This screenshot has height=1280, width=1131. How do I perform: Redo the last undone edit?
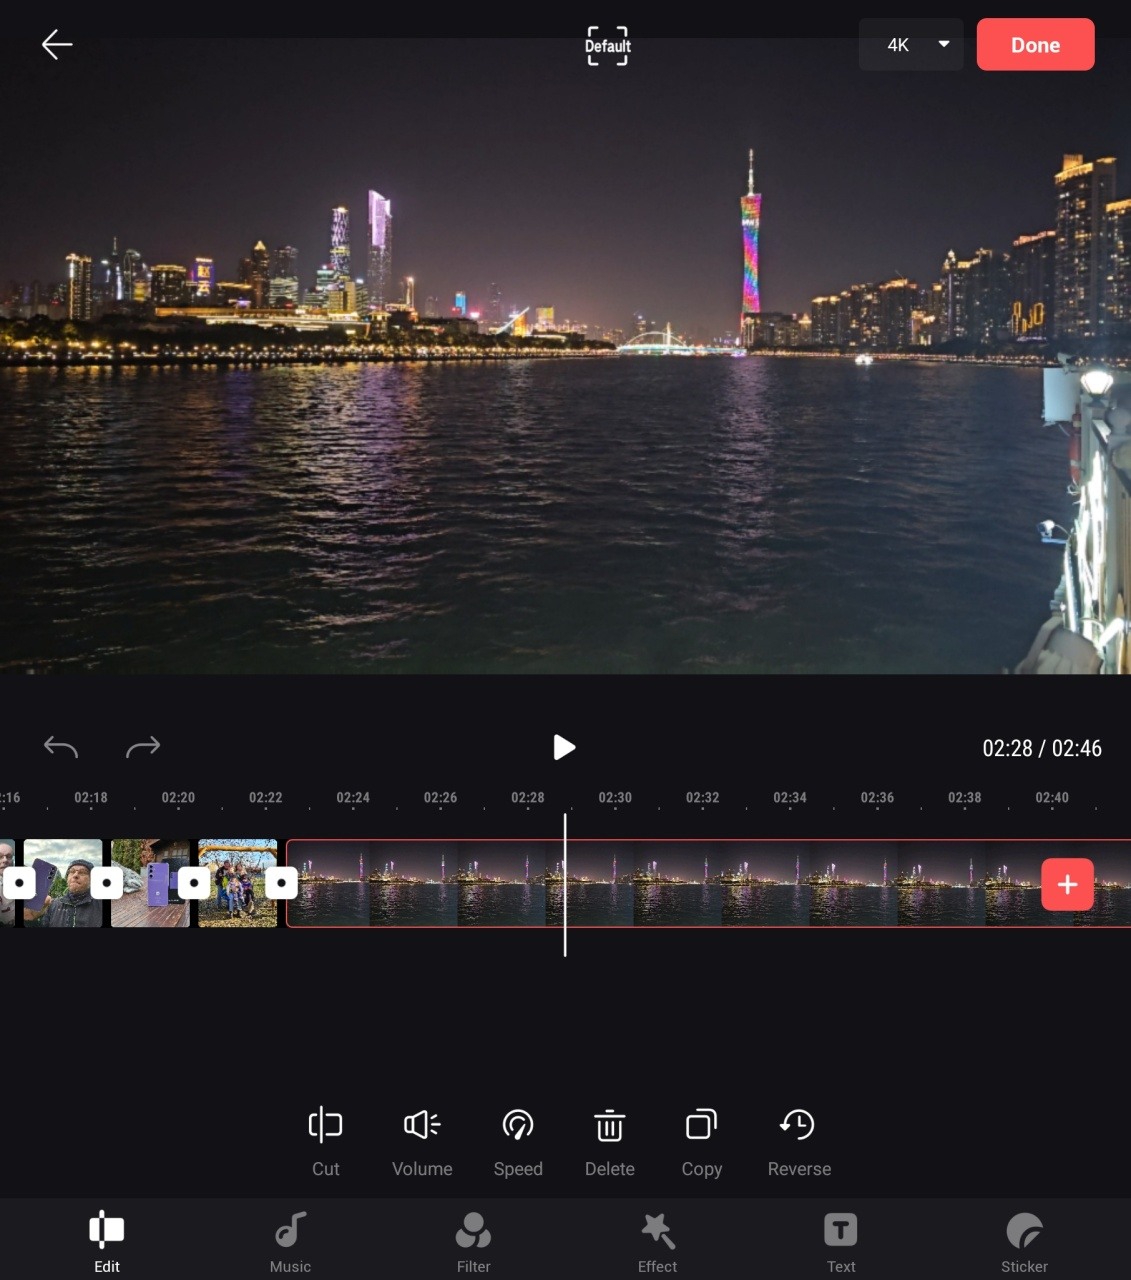[143, 747]
